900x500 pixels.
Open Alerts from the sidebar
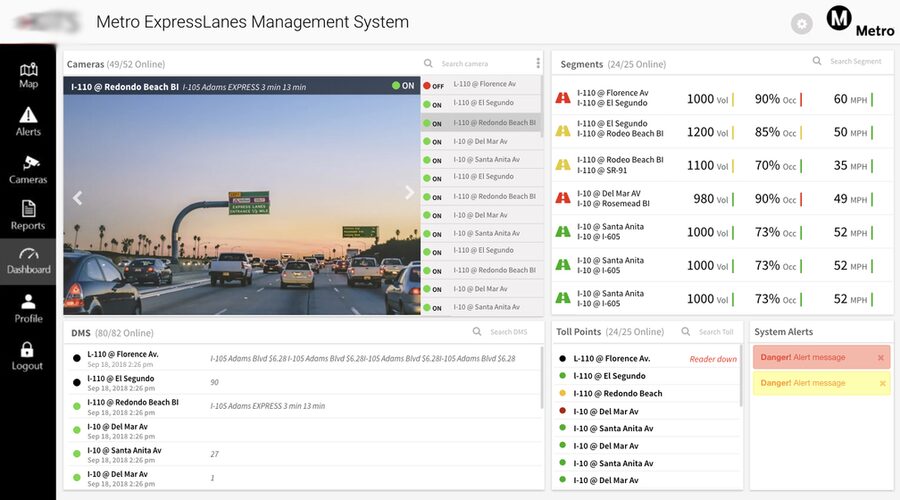[28, 122]
